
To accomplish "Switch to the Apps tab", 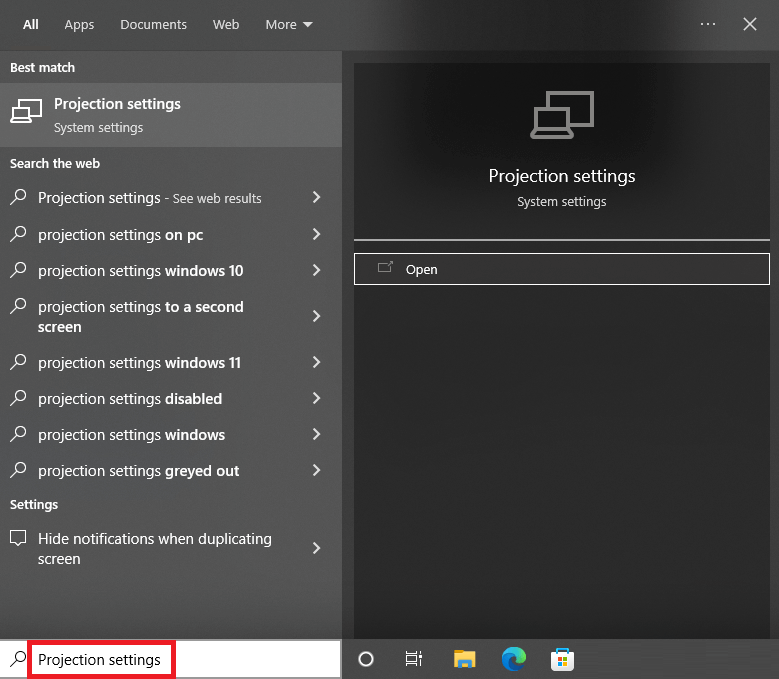I will point(79,24).
